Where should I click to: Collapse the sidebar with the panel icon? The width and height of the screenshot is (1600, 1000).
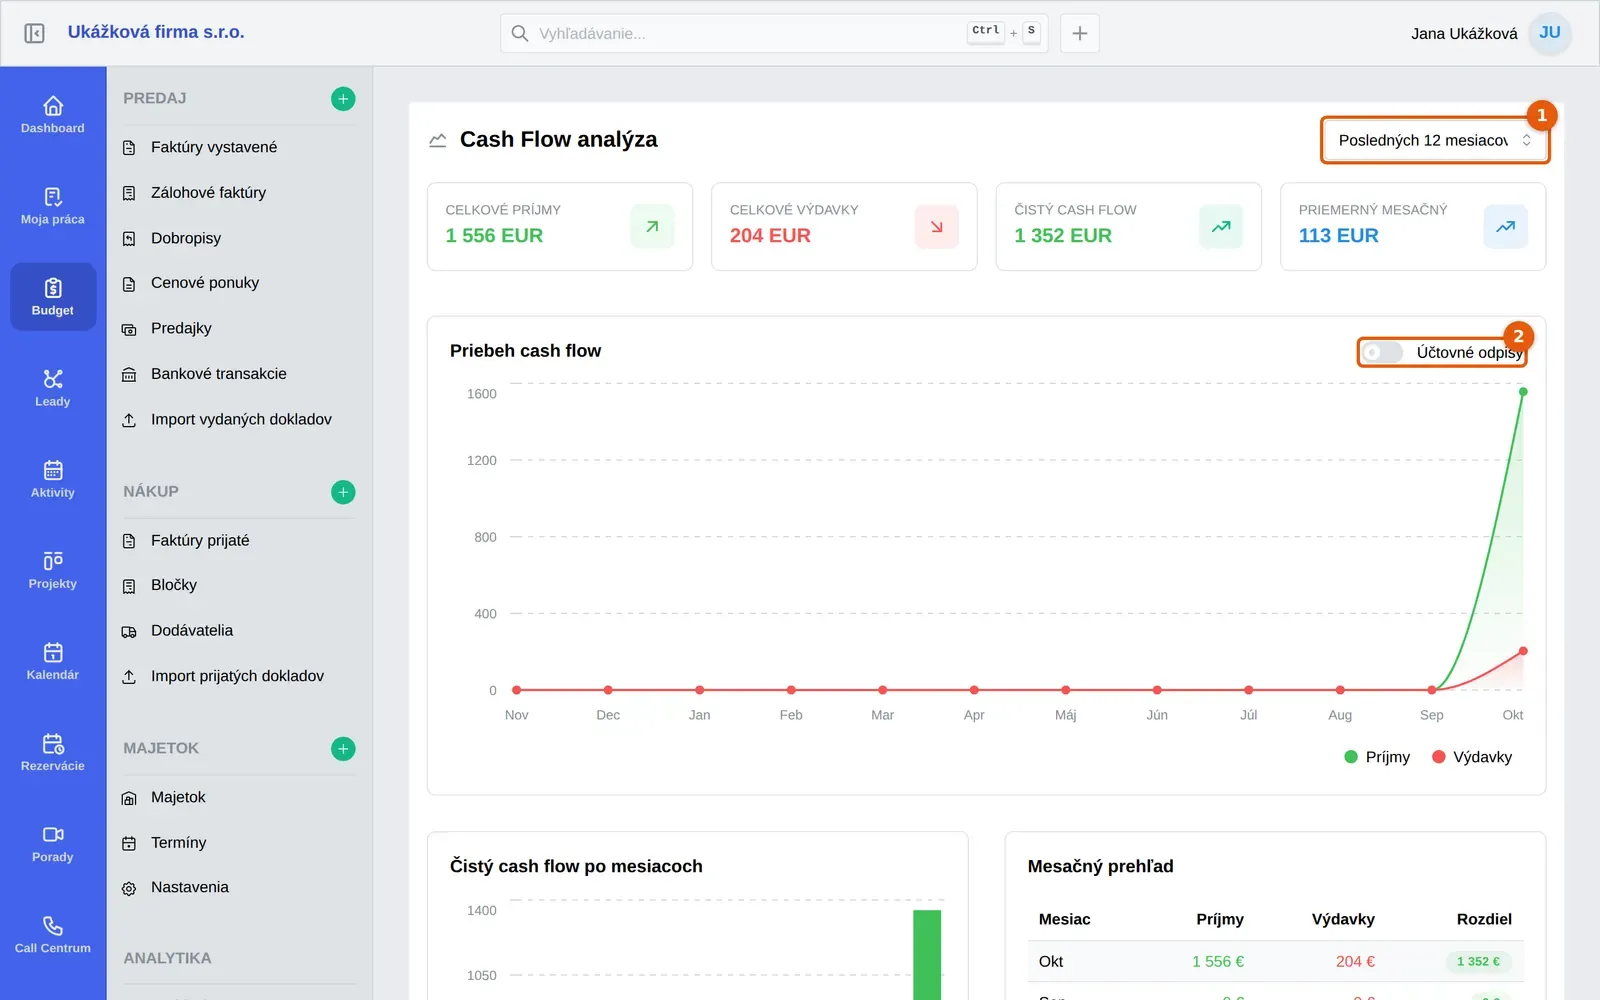point(34,33)
